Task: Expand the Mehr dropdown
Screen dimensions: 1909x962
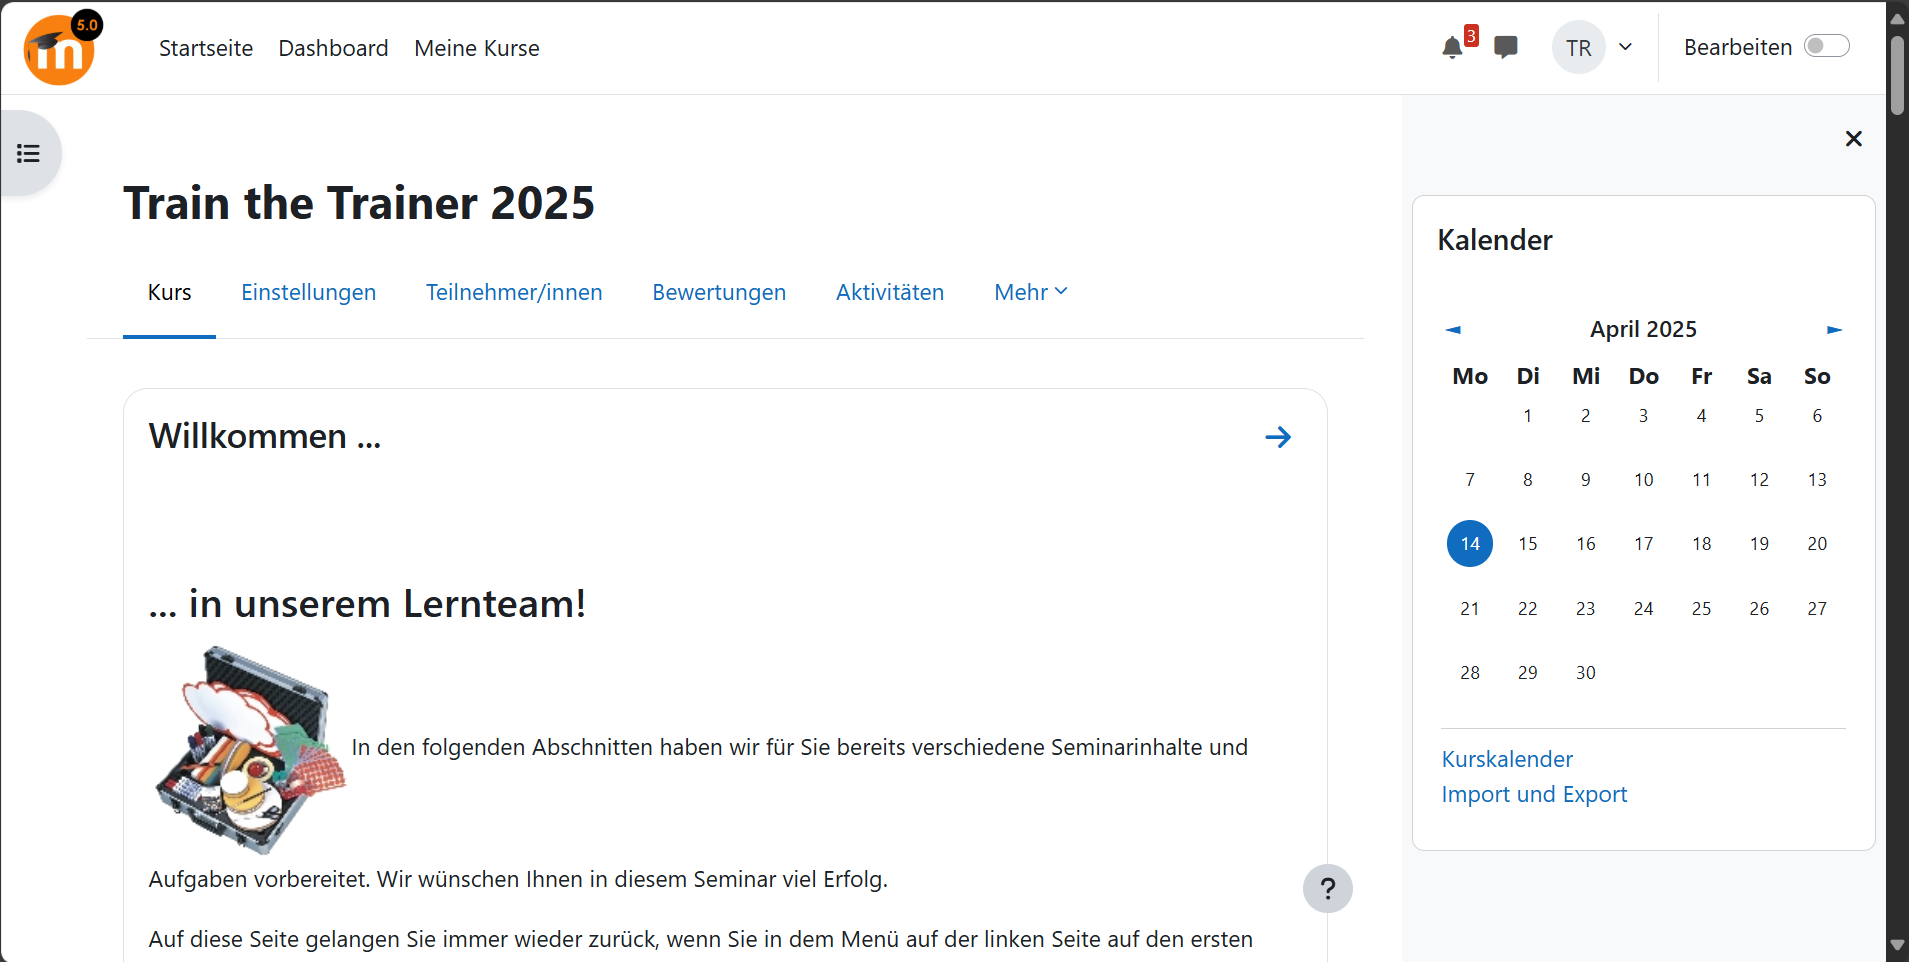Action: 1031,292
